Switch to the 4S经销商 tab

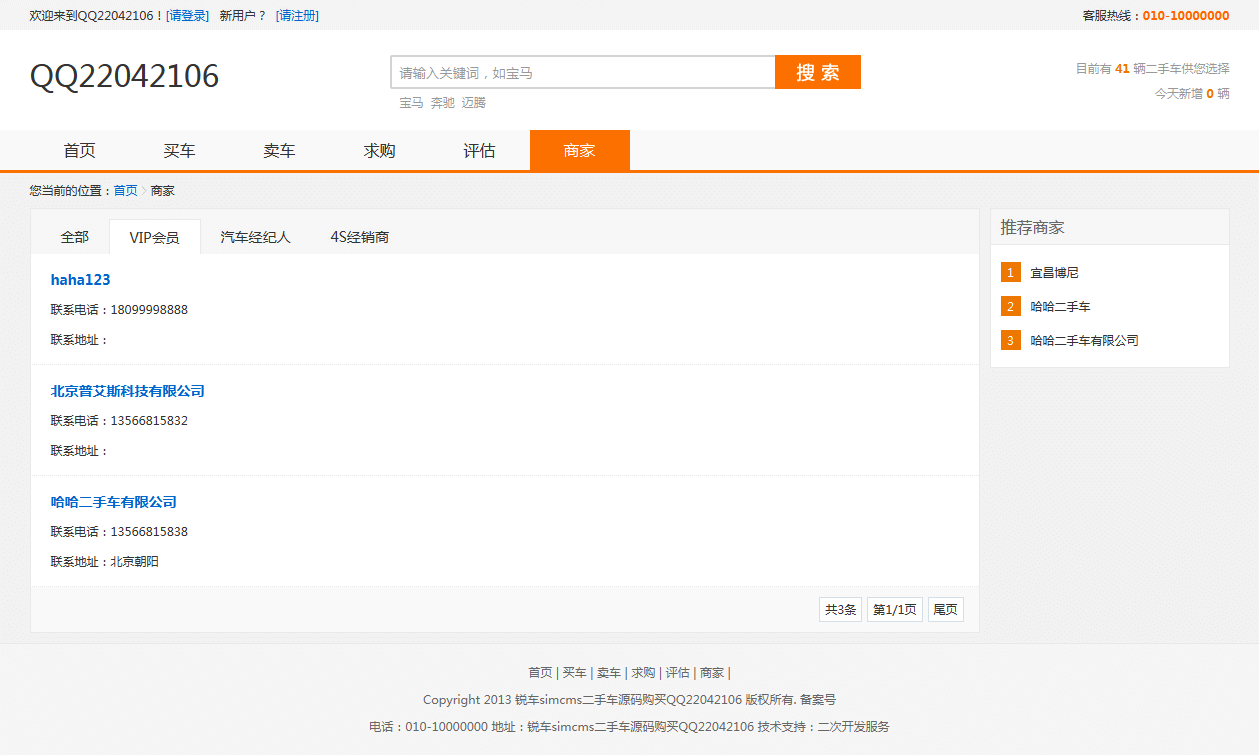[x=360, y=237]
